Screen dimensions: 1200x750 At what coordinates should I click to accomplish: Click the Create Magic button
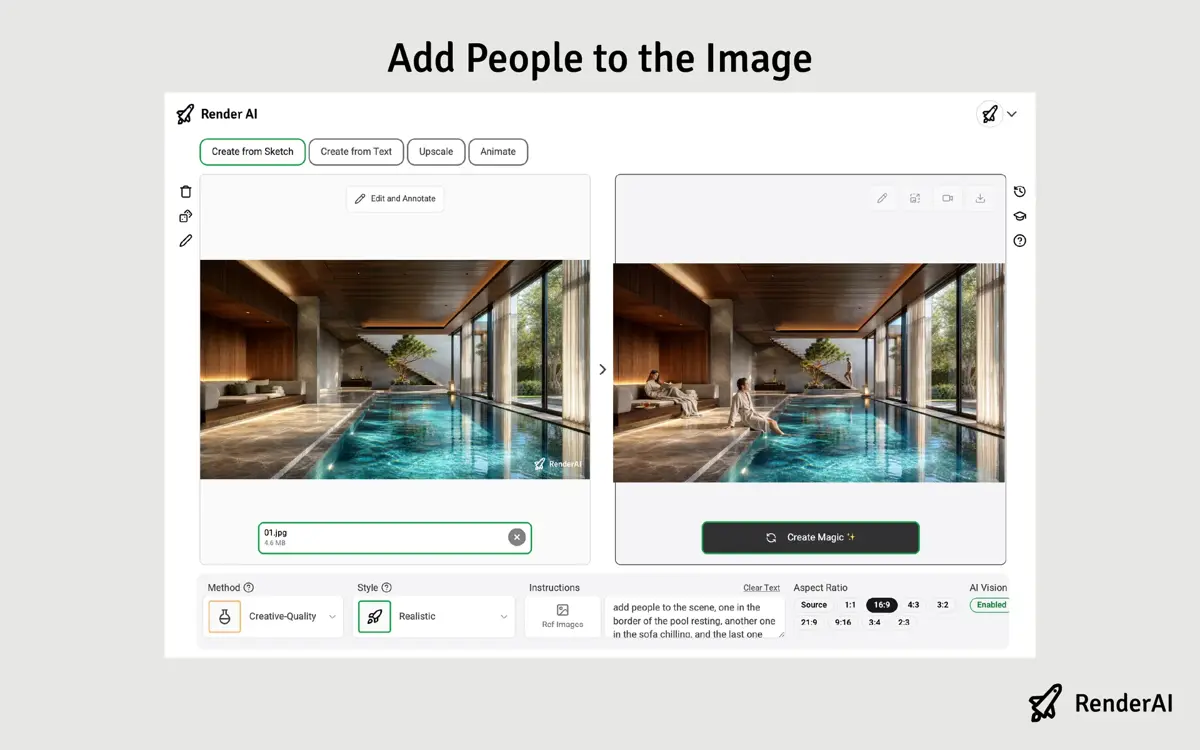click(x=810, y=537)
